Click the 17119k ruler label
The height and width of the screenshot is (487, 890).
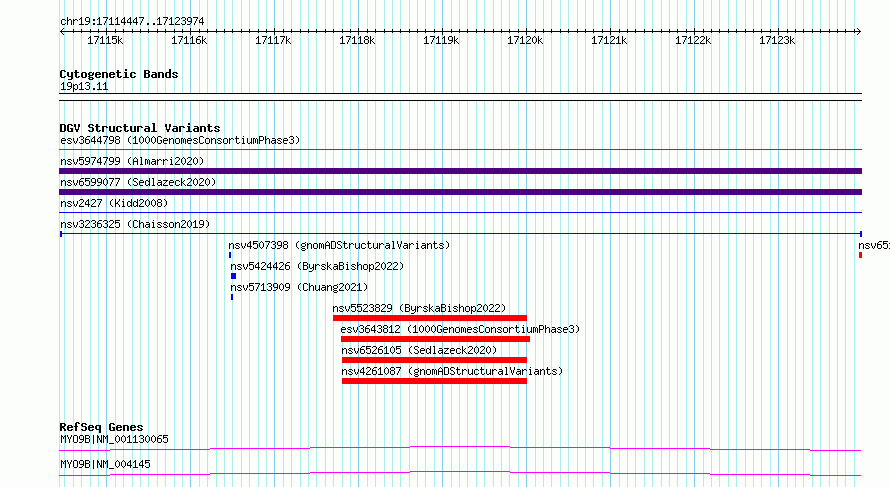click(441, 40)
